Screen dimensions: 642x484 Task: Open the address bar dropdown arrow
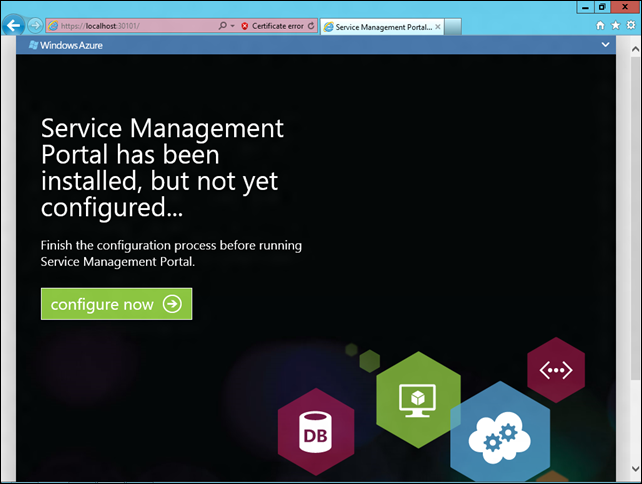233,26
